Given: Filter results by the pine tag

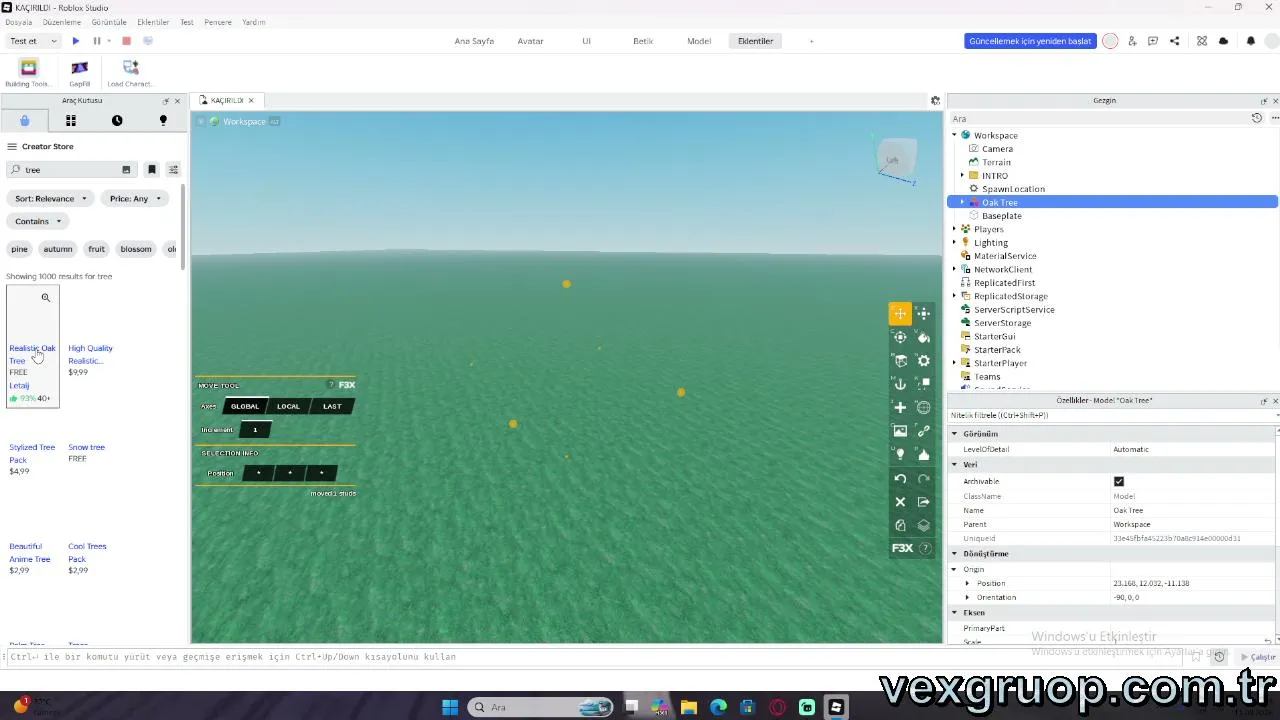Looking at the screenshot, I should (19, 249).
